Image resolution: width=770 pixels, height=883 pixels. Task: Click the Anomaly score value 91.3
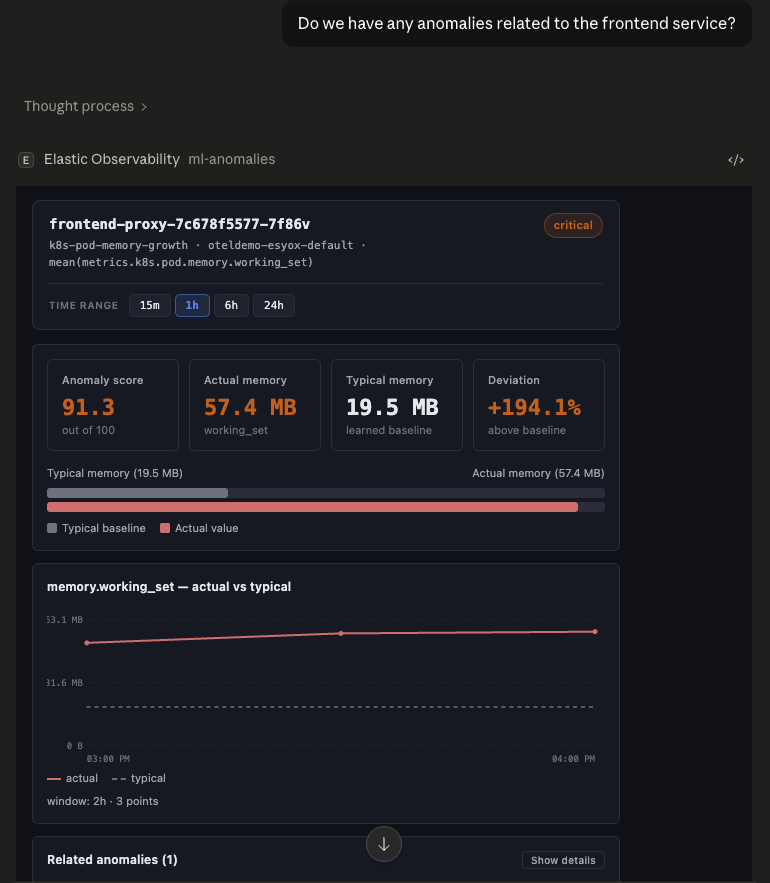click(88, 407)
